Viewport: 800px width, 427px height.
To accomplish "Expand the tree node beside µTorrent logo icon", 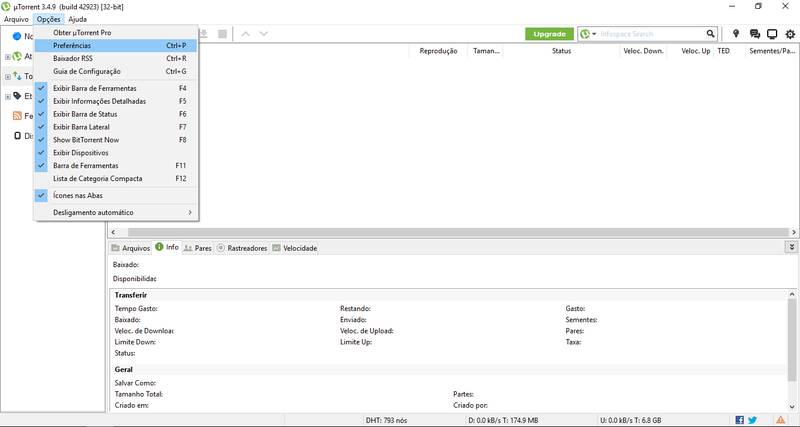I will 8,57.
